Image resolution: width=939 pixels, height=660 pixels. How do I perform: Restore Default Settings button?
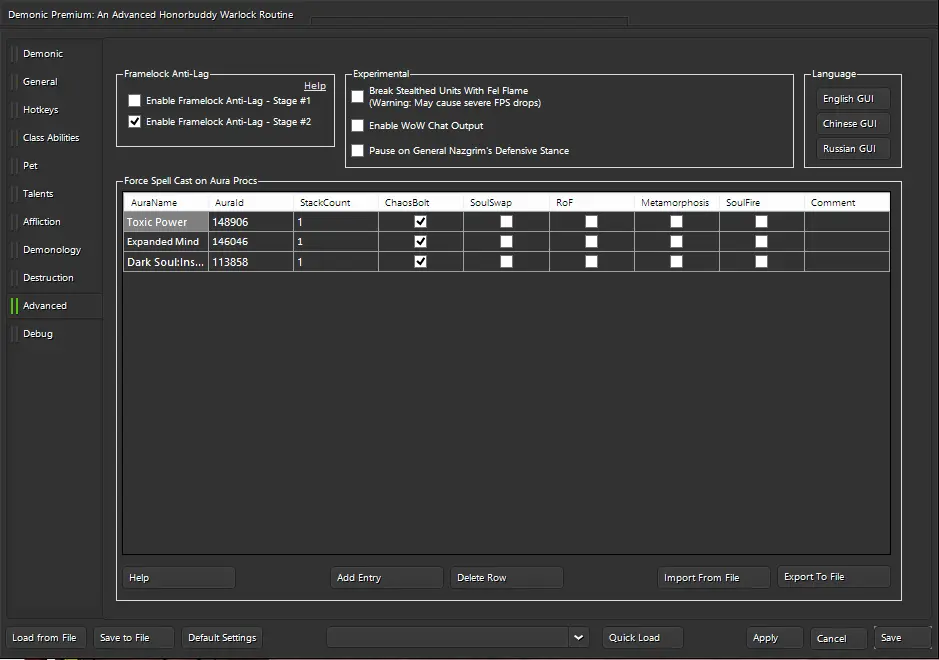coord(222,638)
